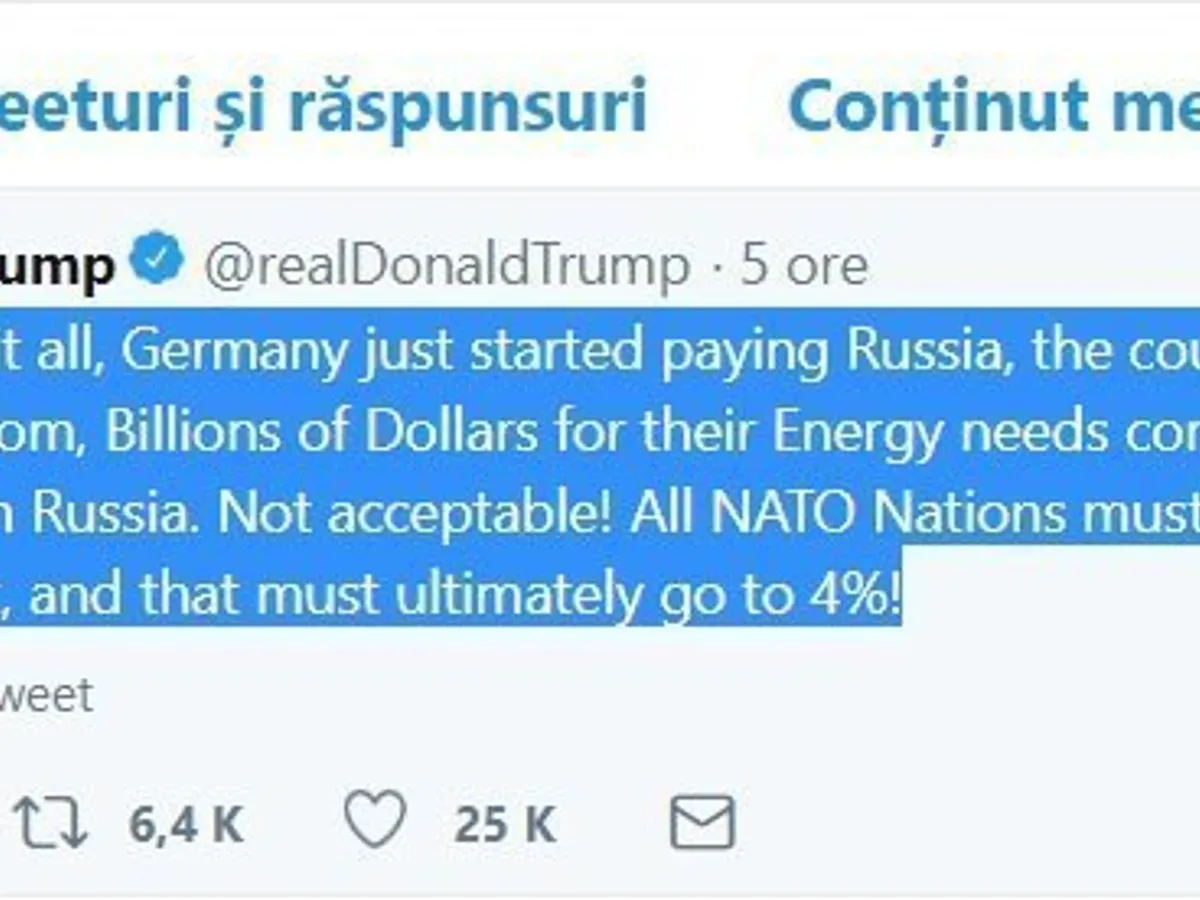Click the gray 'weet' link below the tweet
This screenshot has height=900, width=1200.
46,695
